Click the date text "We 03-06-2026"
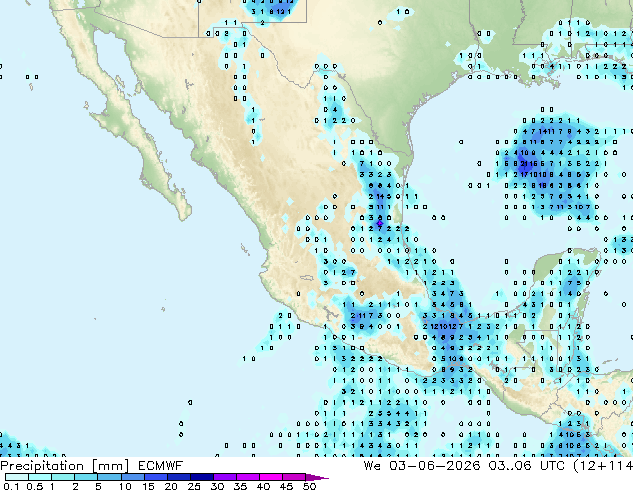This screenshot has height=490, width=634. pyautogui.click(x=422, y=466)
